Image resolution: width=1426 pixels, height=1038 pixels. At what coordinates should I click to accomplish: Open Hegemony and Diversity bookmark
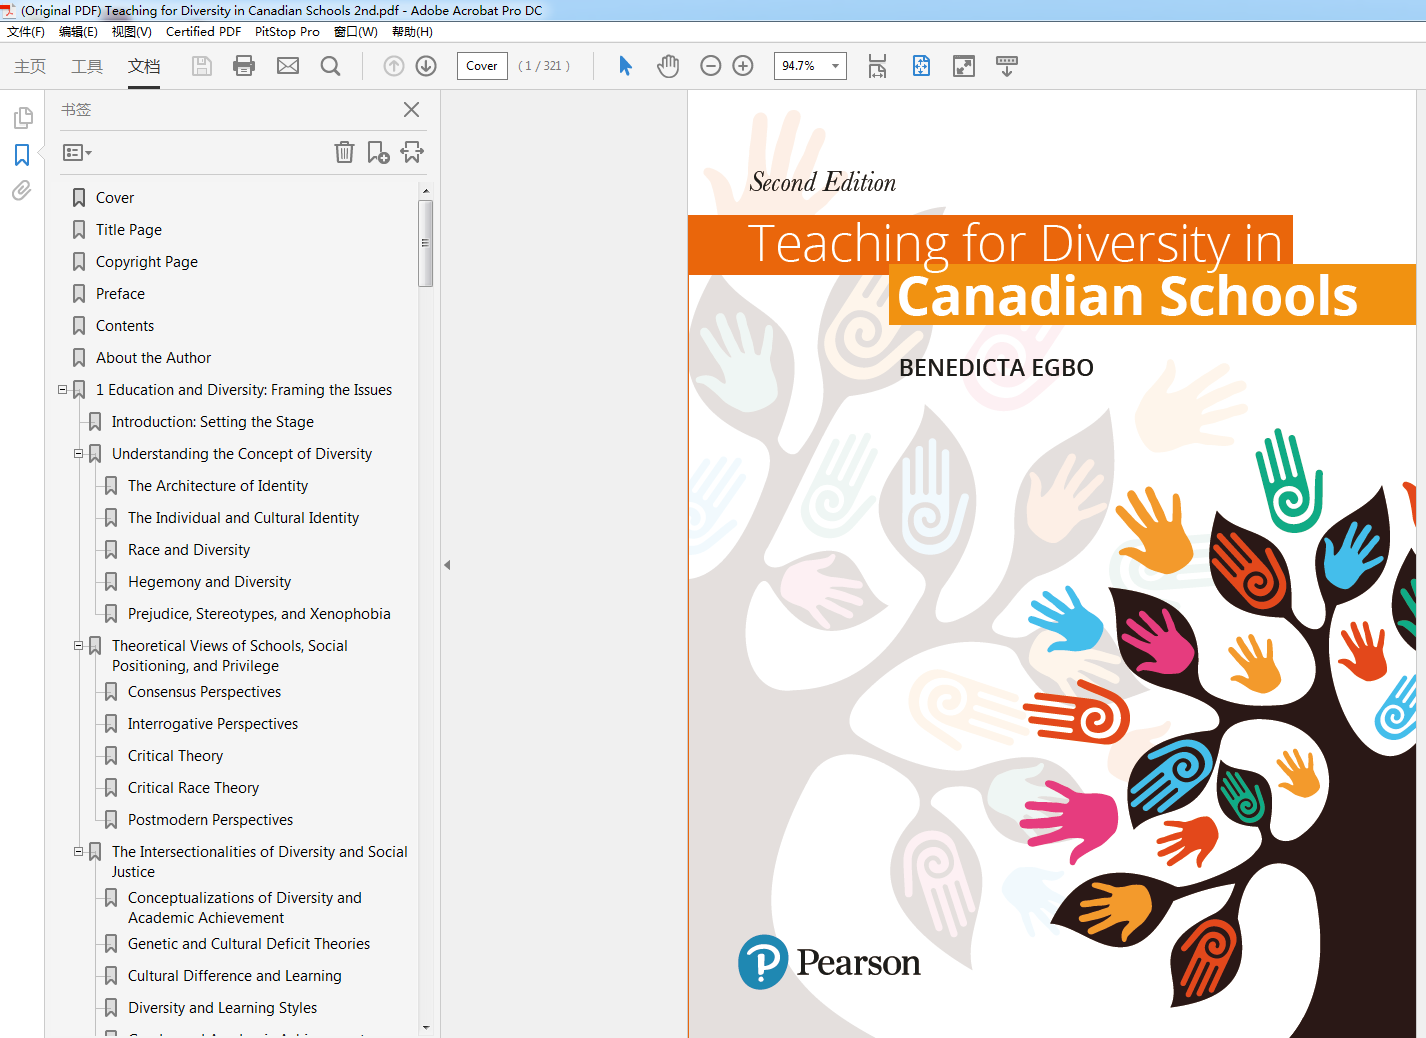point(210,582)
